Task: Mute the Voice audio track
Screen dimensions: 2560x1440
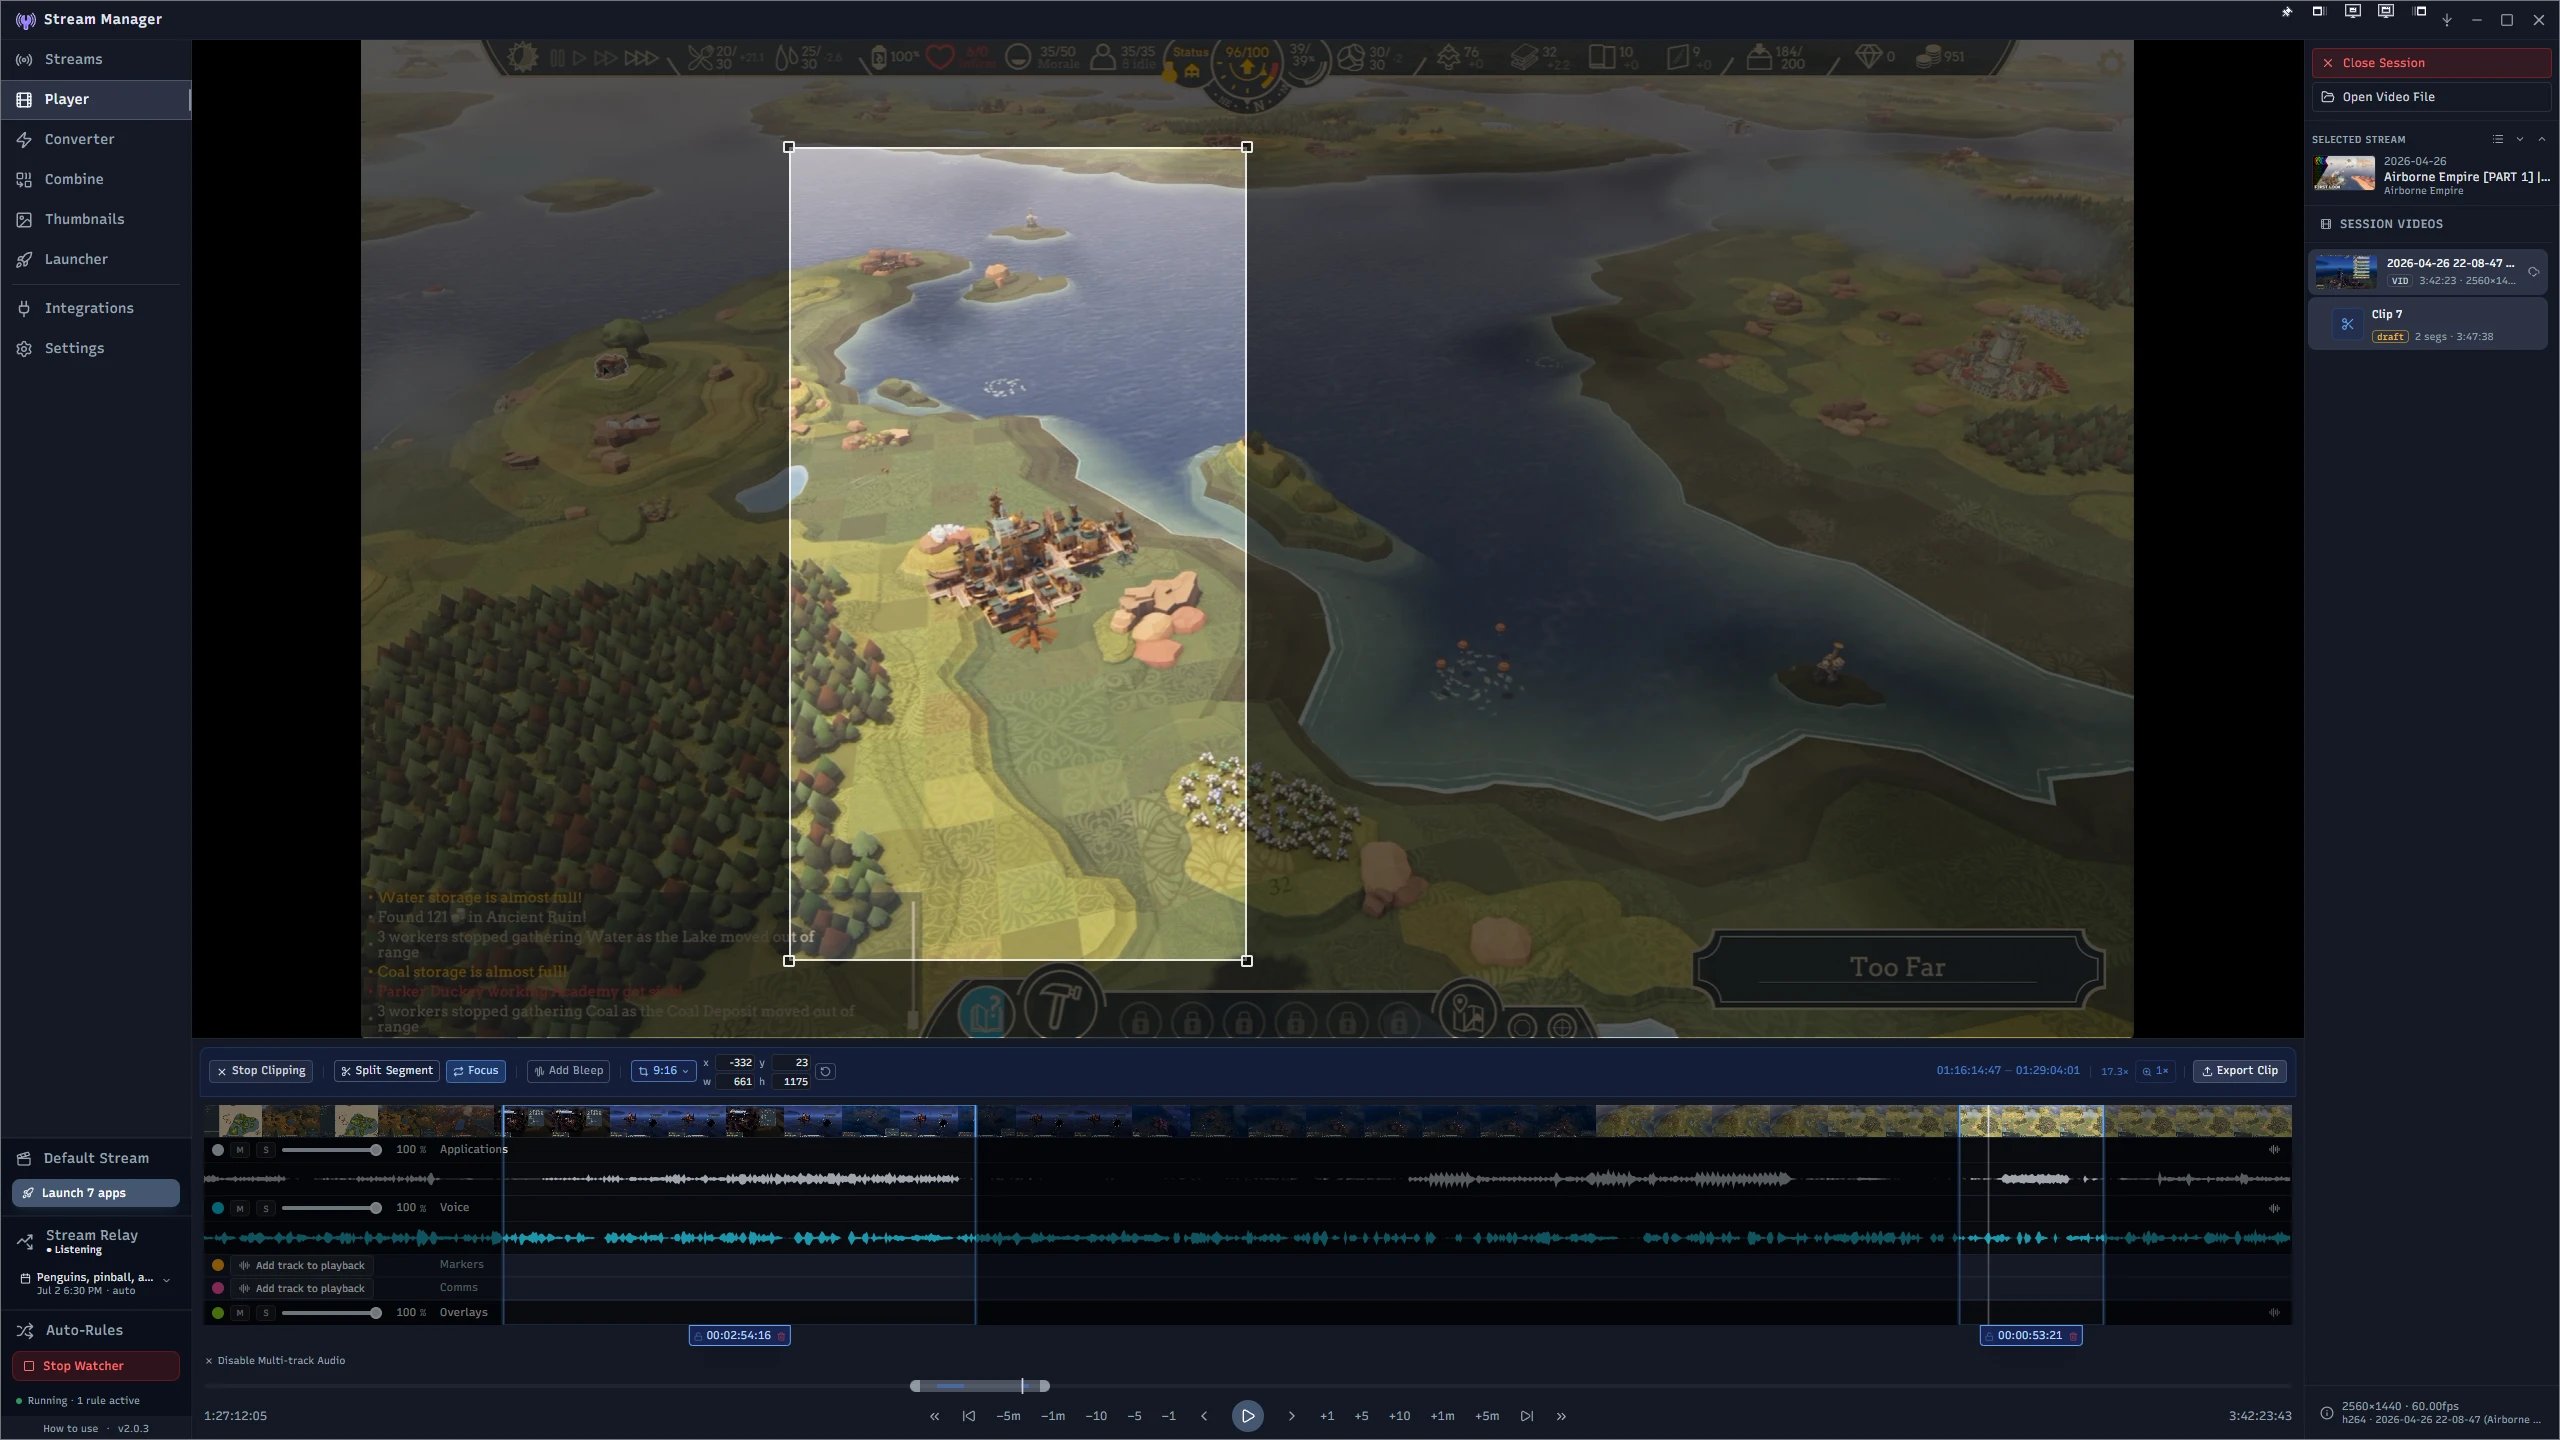Action: point(240,1208)
